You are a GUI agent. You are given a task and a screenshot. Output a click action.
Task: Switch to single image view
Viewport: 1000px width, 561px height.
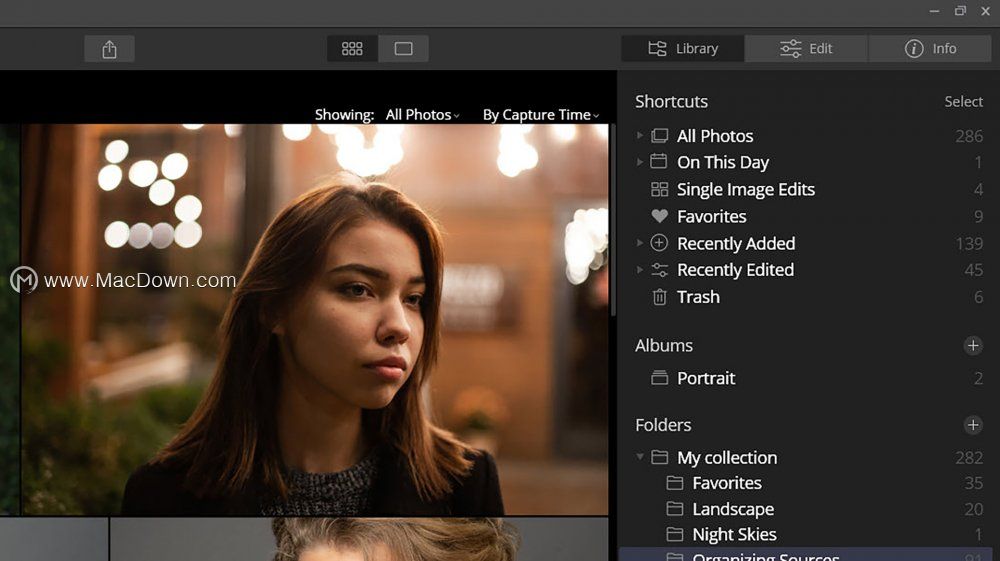[403, 49]
